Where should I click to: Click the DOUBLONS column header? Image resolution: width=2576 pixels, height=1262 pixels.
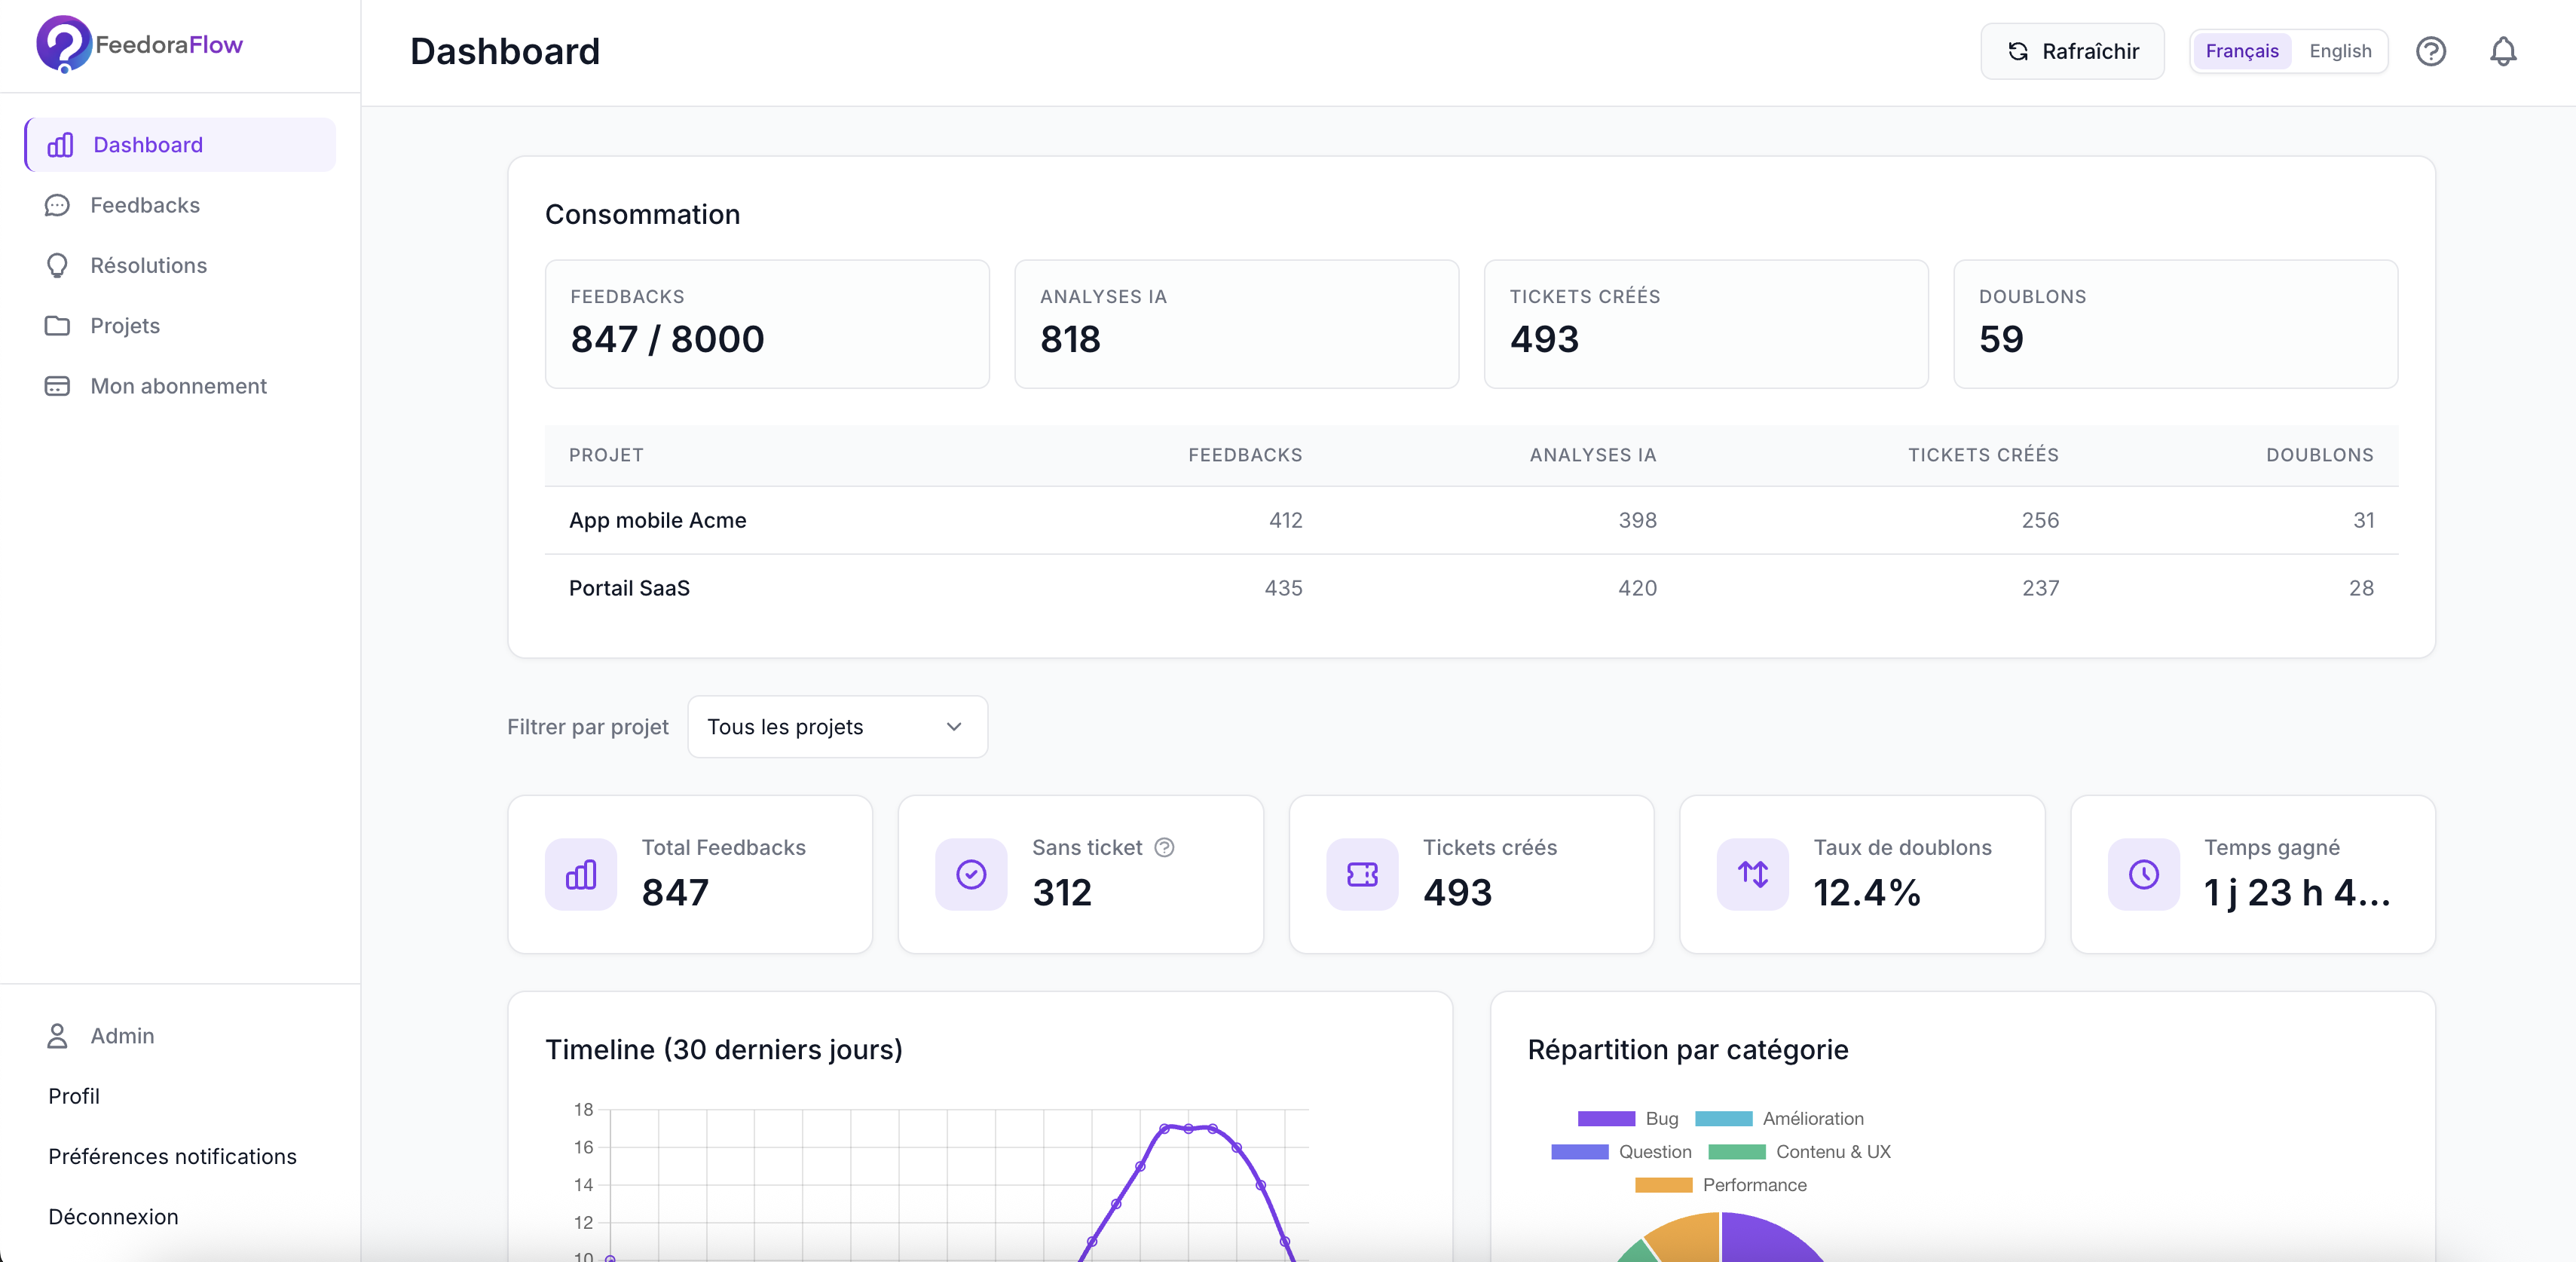[x=2320, y=455]
